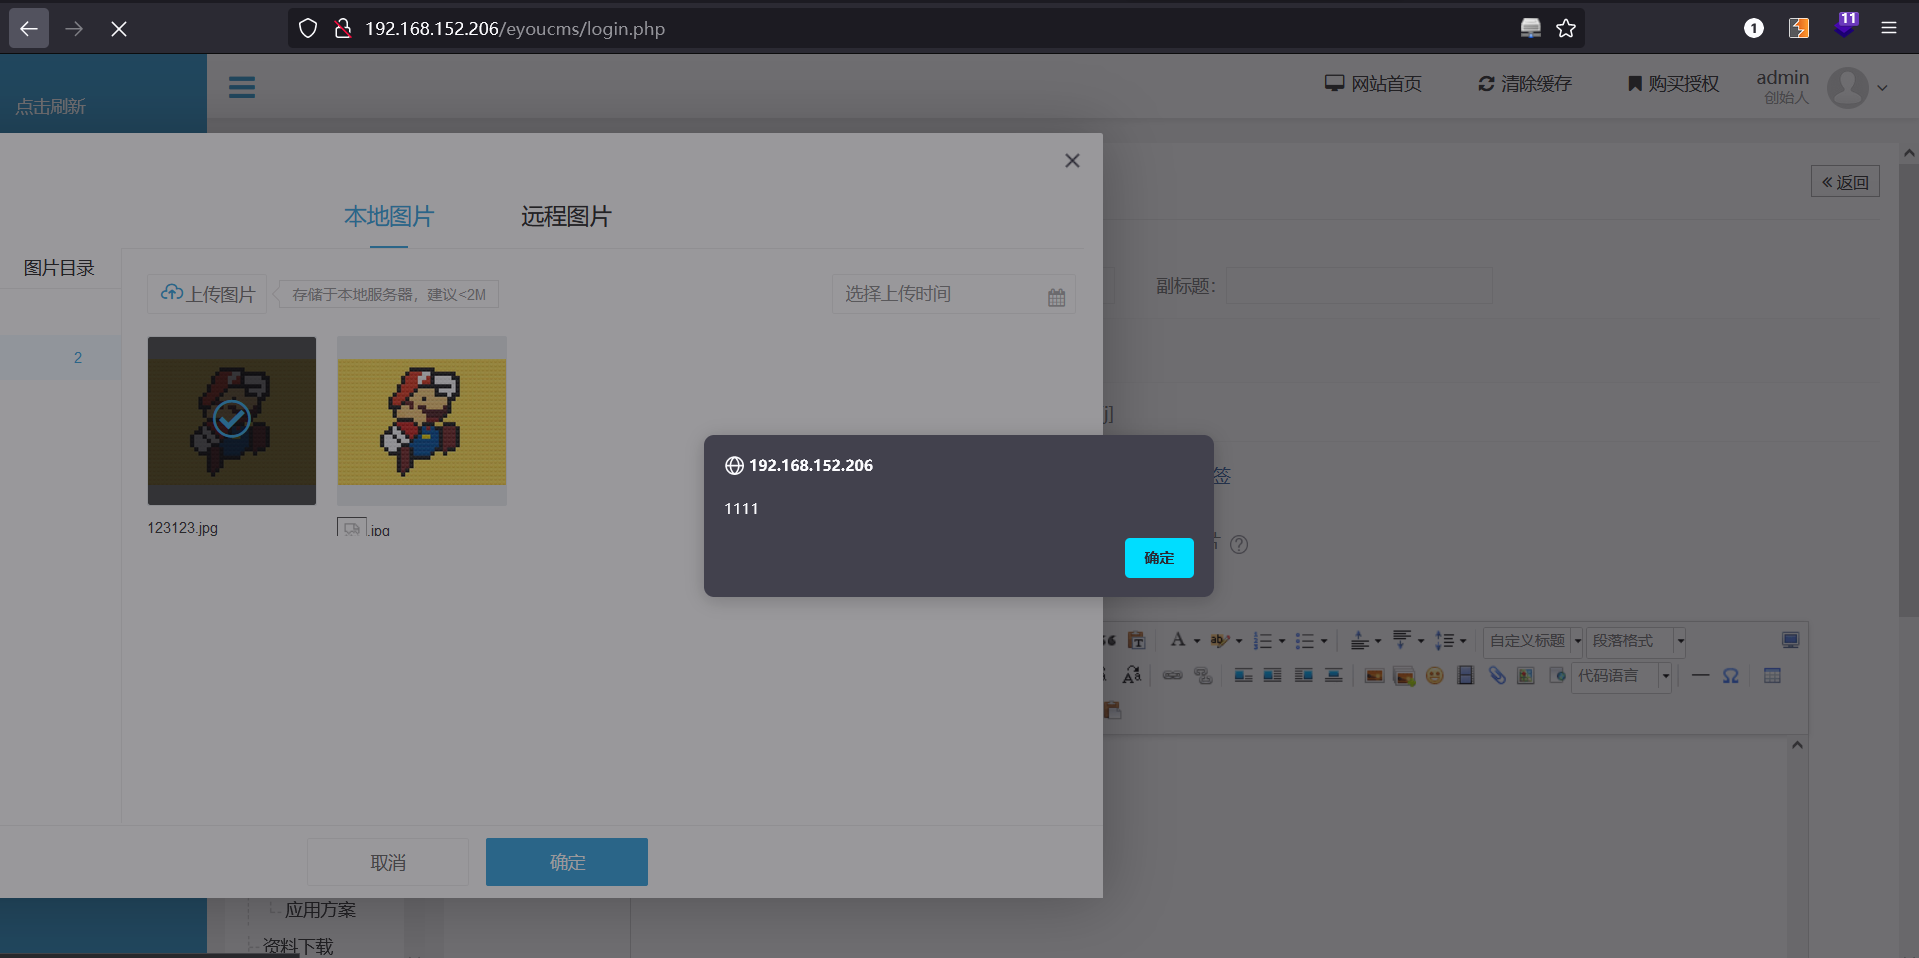Screen dimensions: 1919x958
Task: Click the blue 确定 dialog button
Action: [567, 862]
